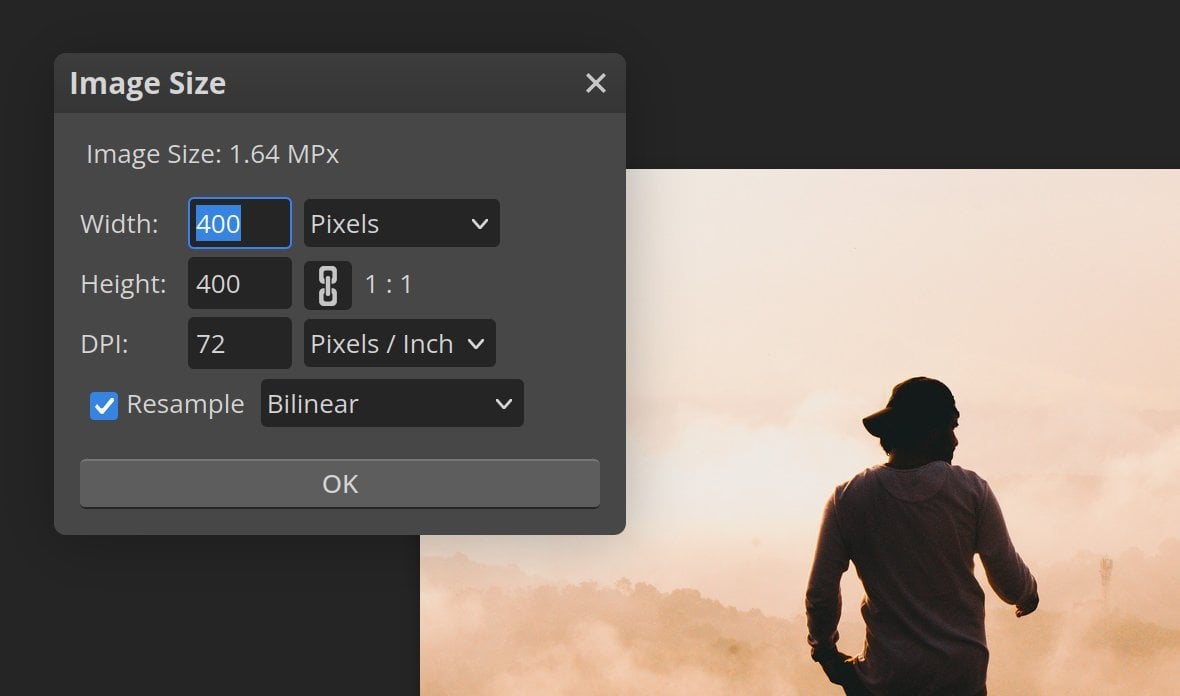This screenshot has height=696, width=1180.
Task: Open the Bilinear resampling method dropdown
Action: point(391,404)
